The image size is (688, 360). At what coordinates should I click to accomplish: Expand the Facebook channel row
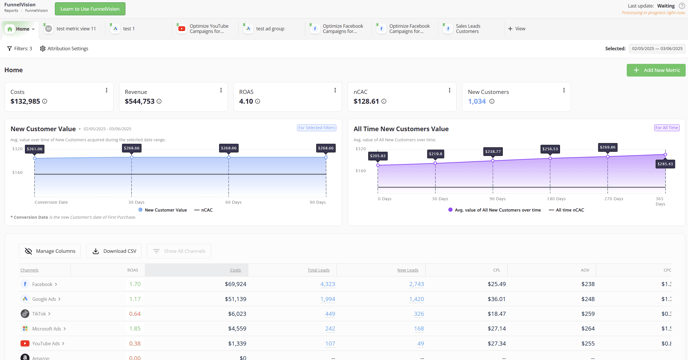point(56,284)
